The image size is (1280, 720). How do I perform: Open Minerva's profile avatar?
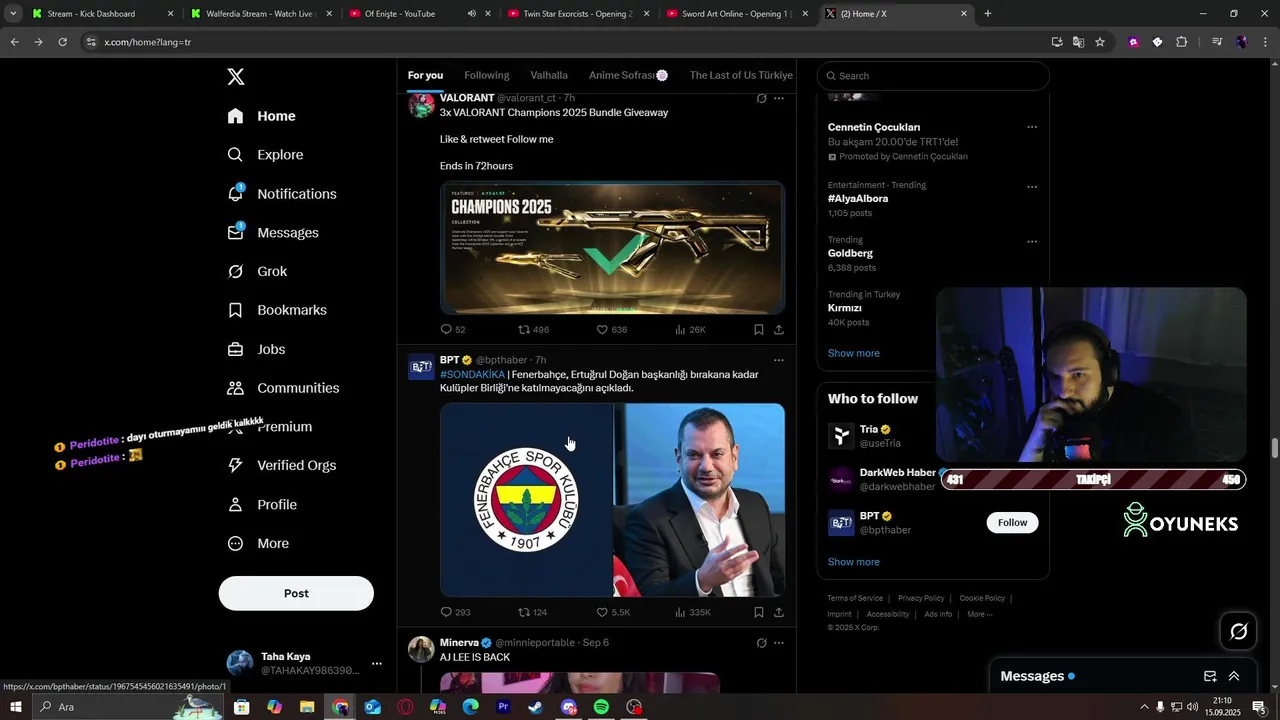click(x=421, y=649)
